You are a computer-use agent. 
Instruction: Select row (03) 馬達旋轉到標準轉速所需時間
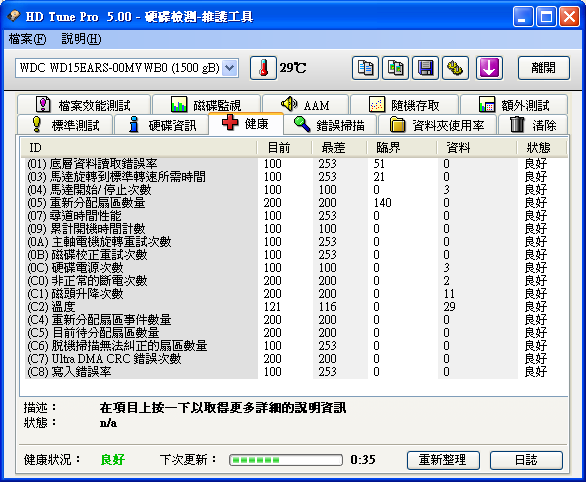(296, 177)
